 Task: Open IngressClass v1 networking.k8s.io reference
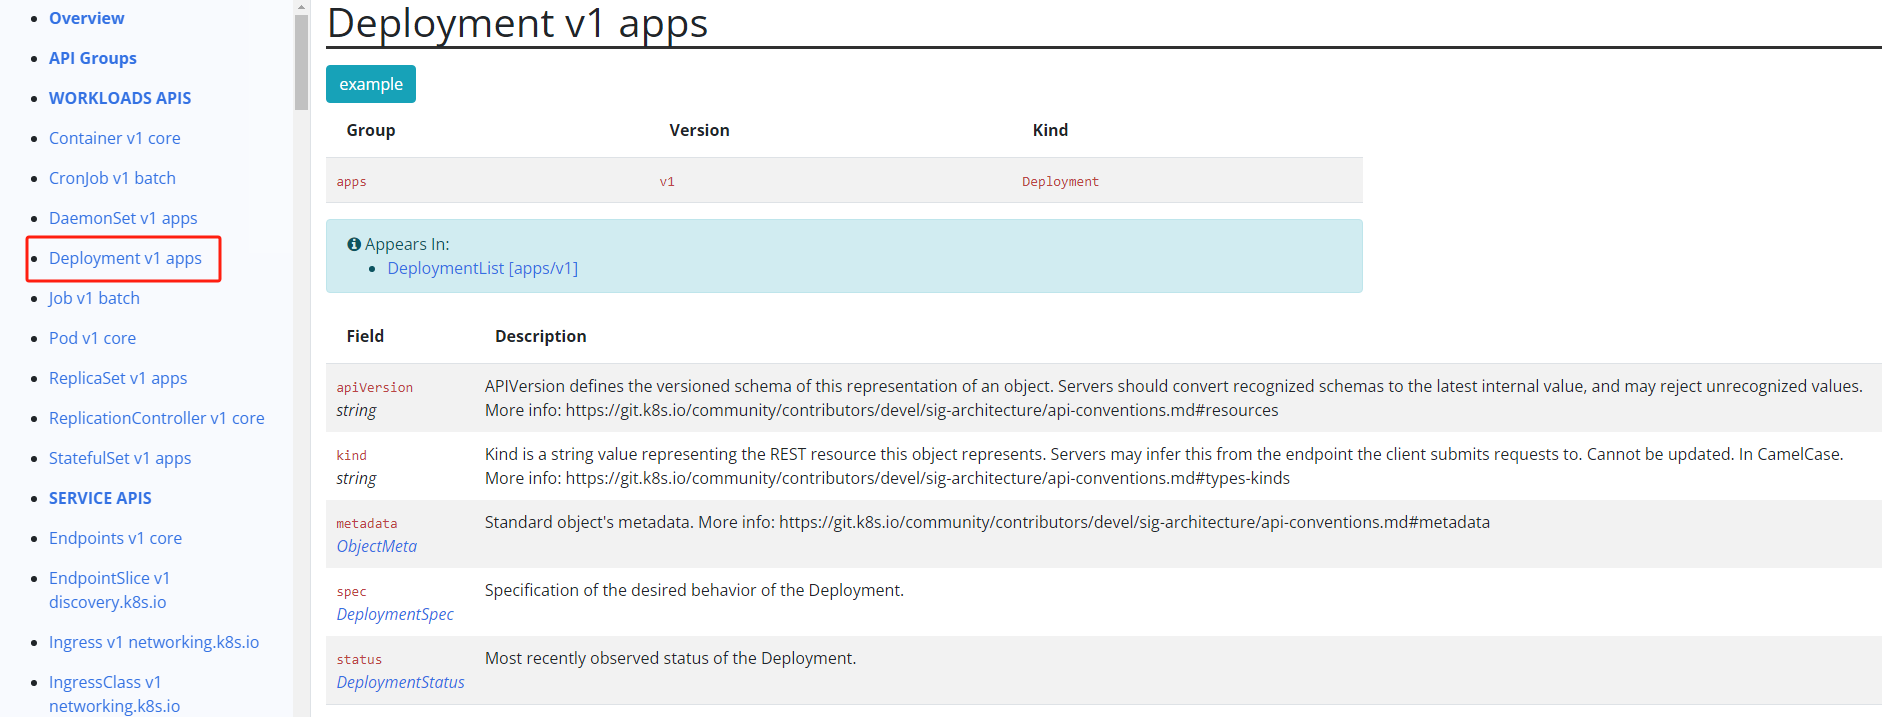click(114, 694)
